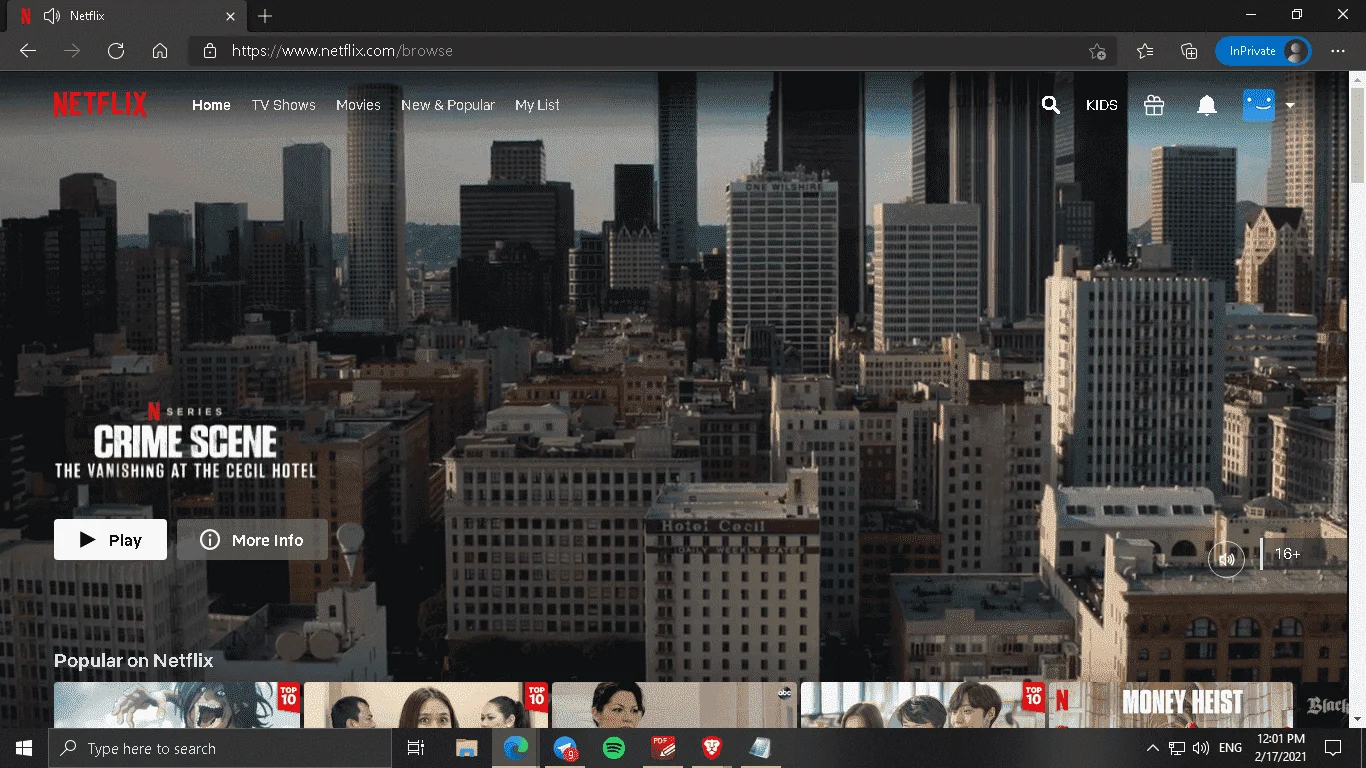Open Task View
Screen dimensions: 1366x768
coord(416,748)
